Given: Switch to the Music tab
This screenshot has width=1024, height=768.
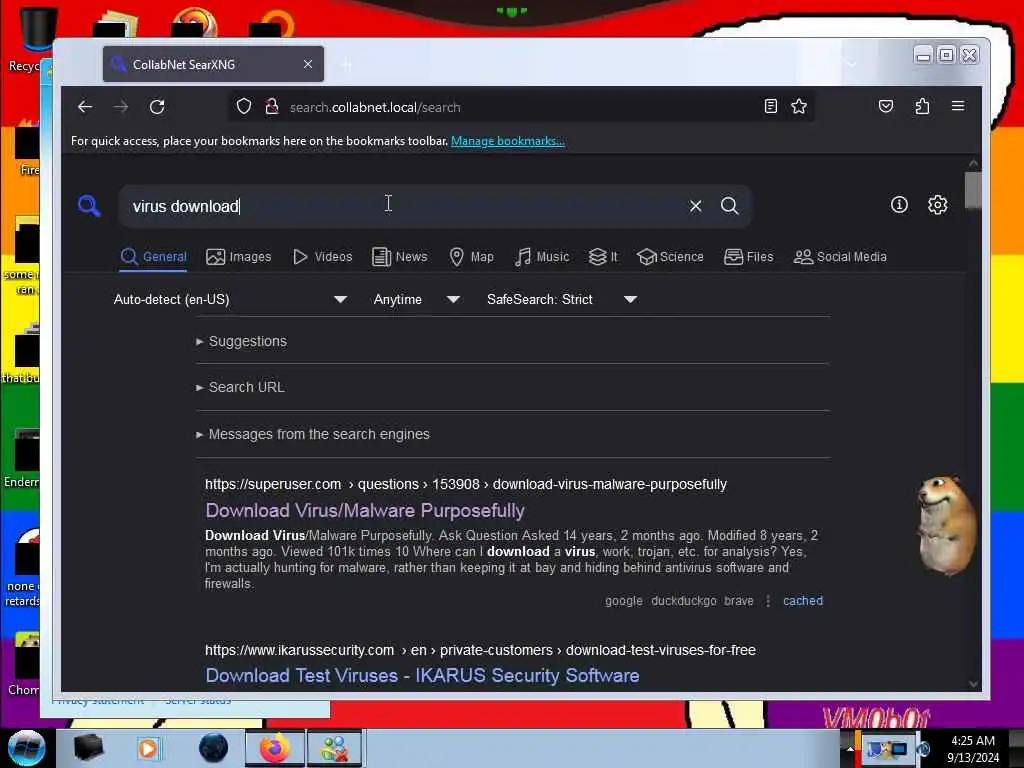Looking at the screenshot, I should (x=542, y=257).
